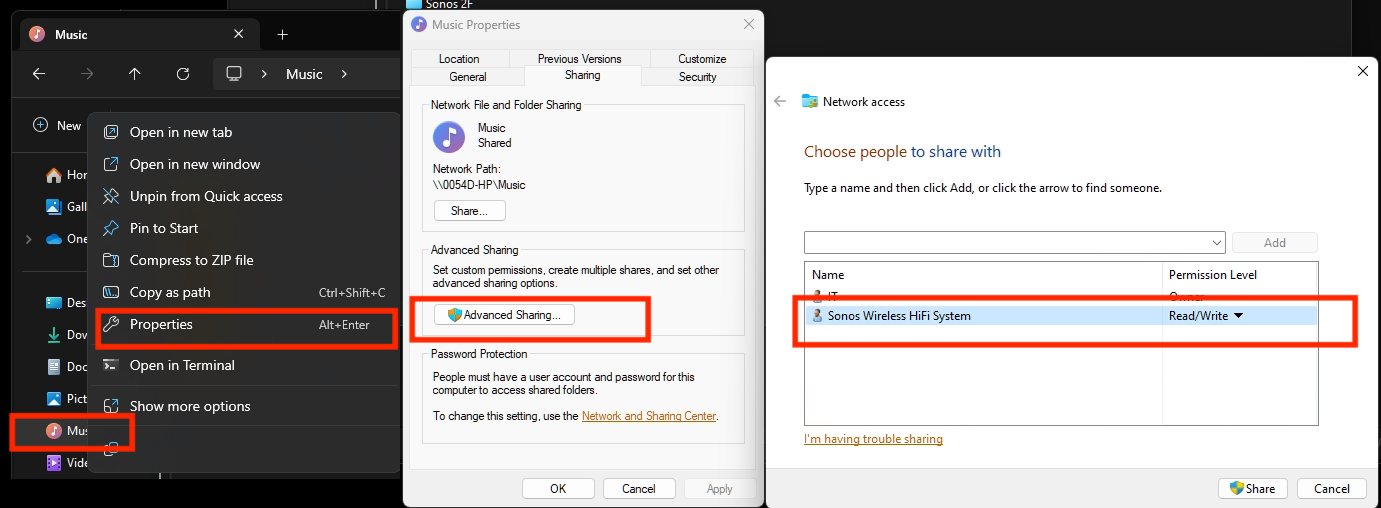Open Properties from context menu

click(x=244, y=325)
